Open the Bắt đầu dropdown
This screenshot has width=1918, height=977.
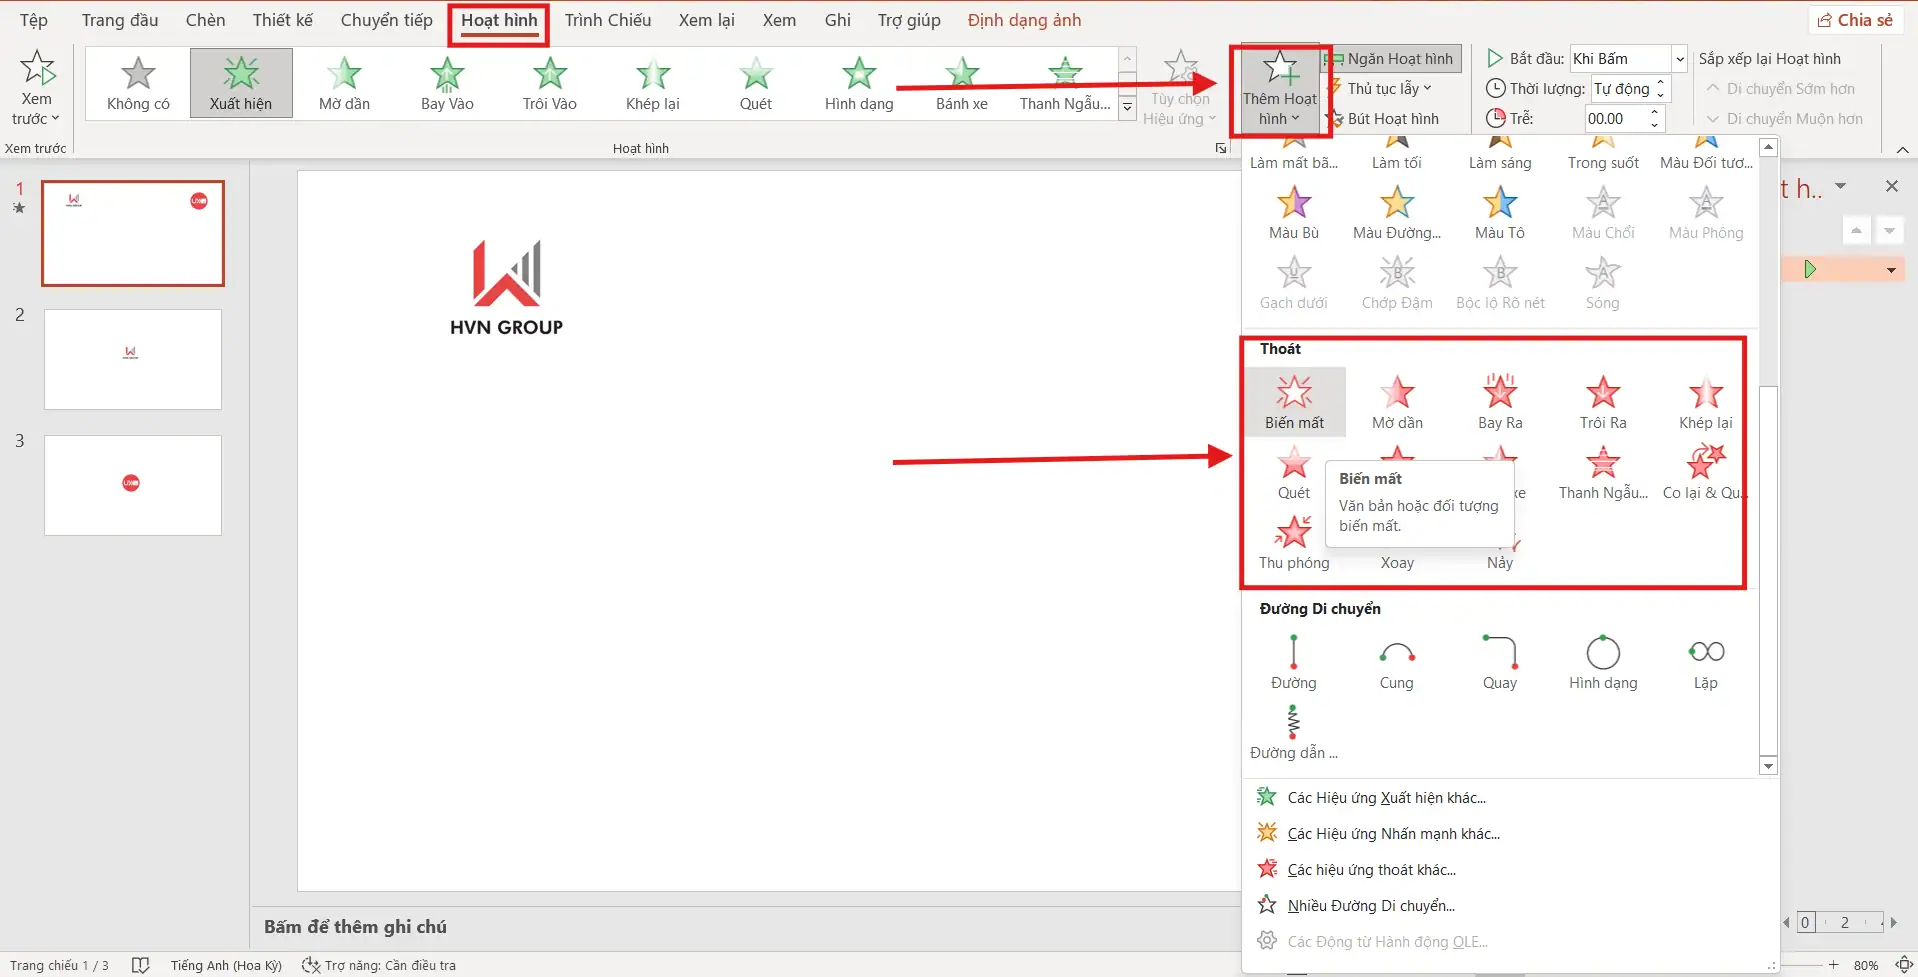tap(1679, 59)
